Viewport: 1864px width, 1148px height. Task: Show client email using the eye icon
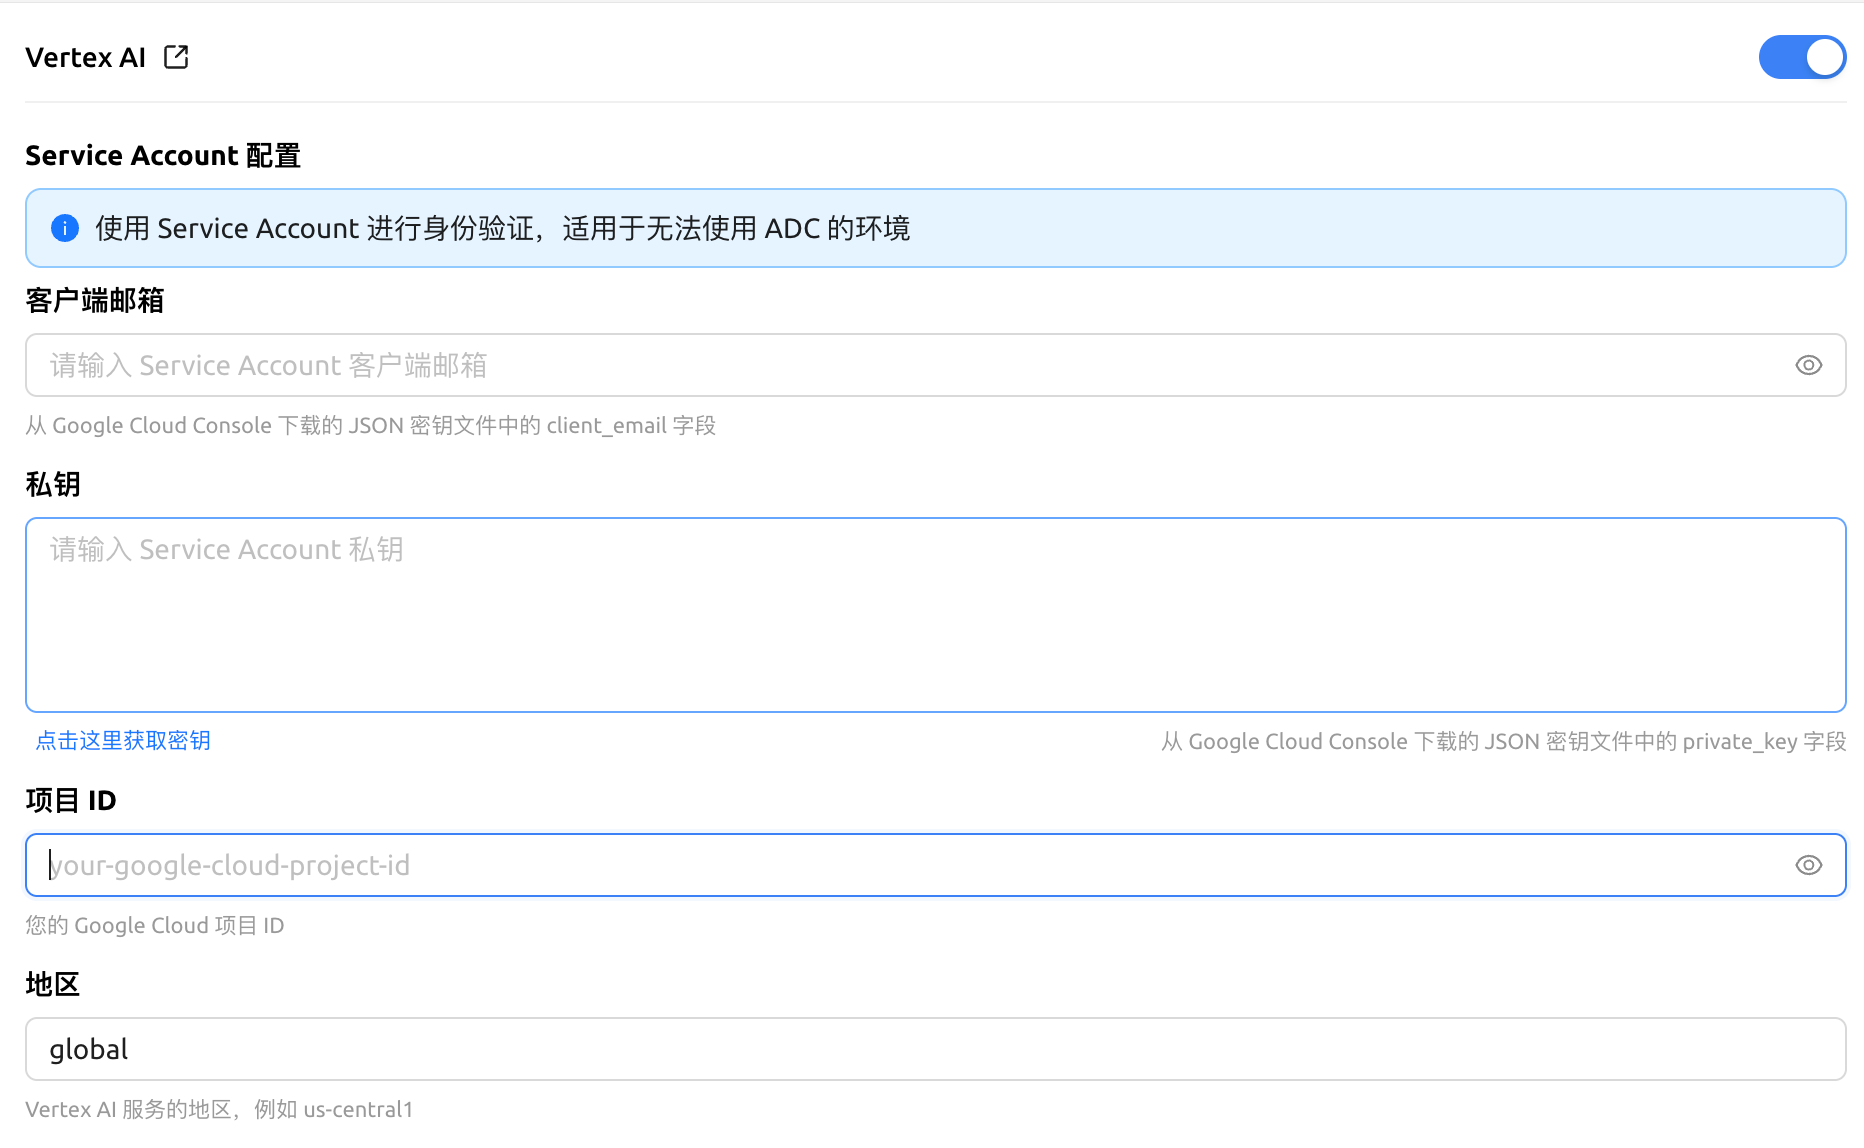coord(1808,365)
